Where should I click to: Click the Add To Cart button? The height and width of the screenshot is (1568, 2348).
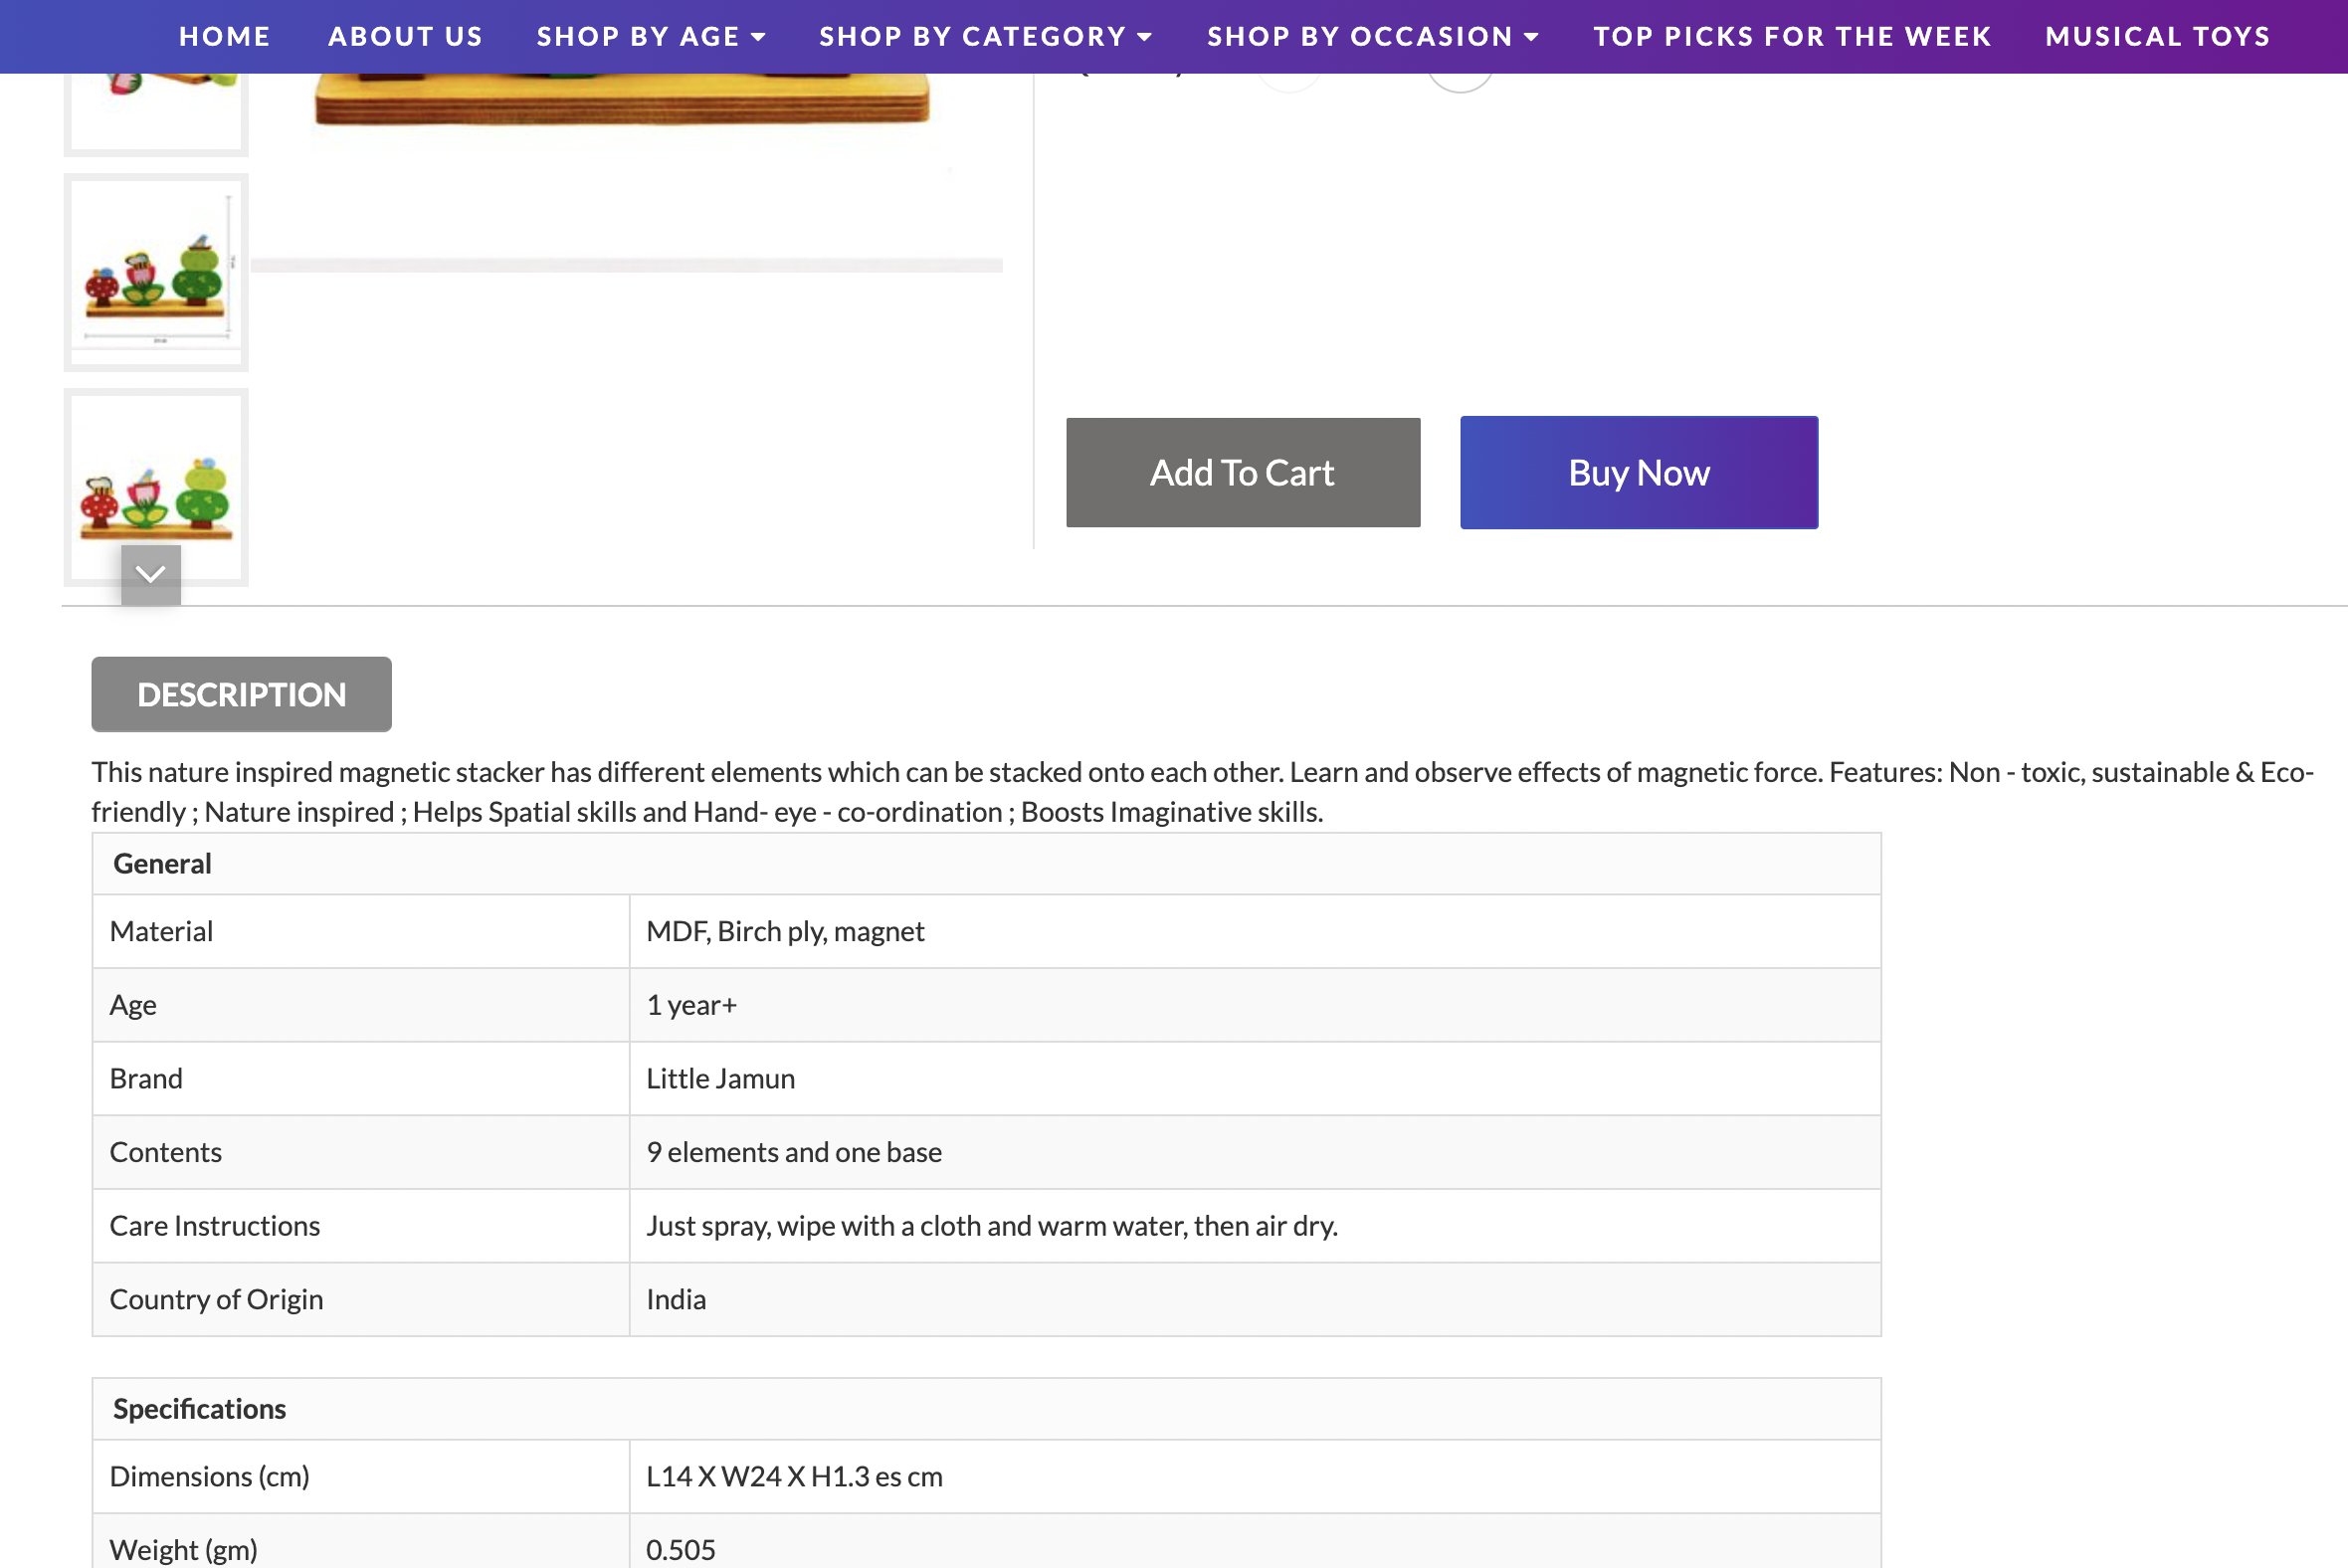[1242, 473]
